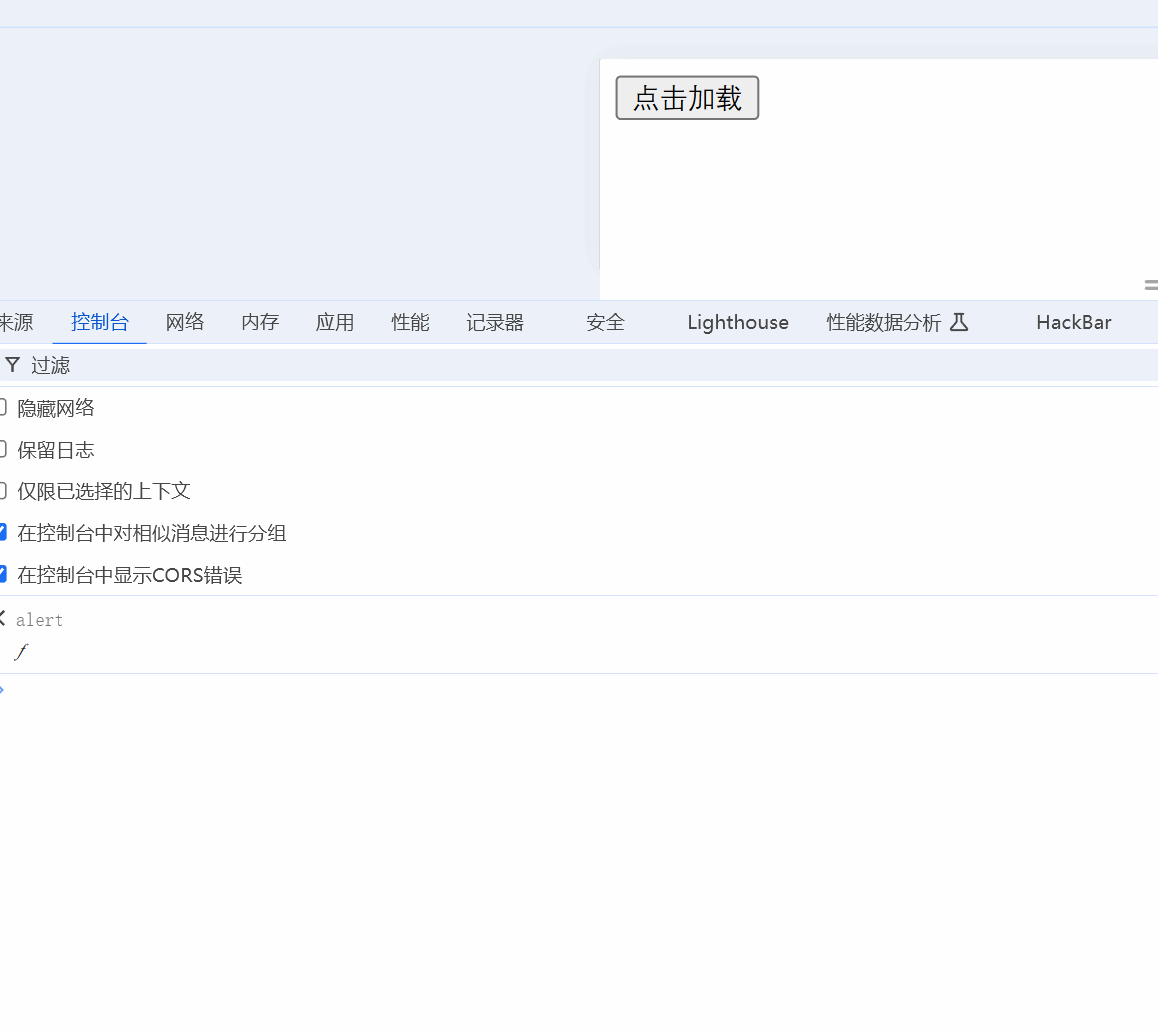The height and width of the screenshot is (1033, 1158).
Task: Switch to the 网络 tab
Action: (185, 322)
